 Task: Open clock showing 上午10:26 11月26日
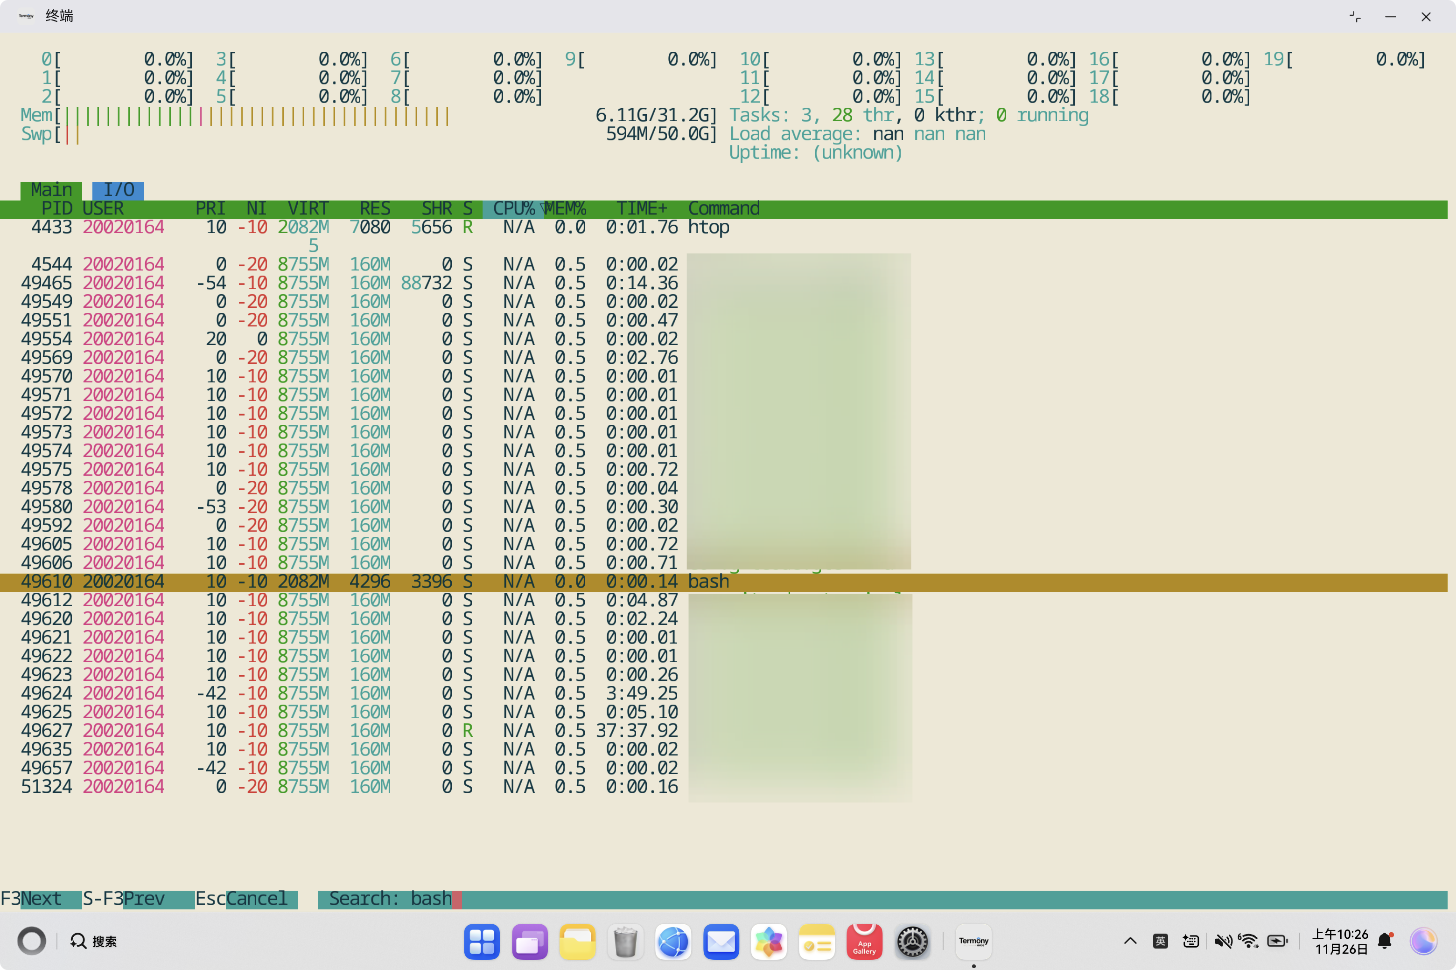coord(1340,942)
